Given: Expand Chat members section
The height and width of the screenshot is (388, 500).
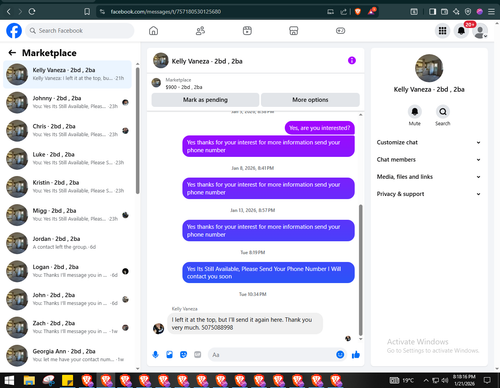Looking at the screenshot, I should pos(429,160).
